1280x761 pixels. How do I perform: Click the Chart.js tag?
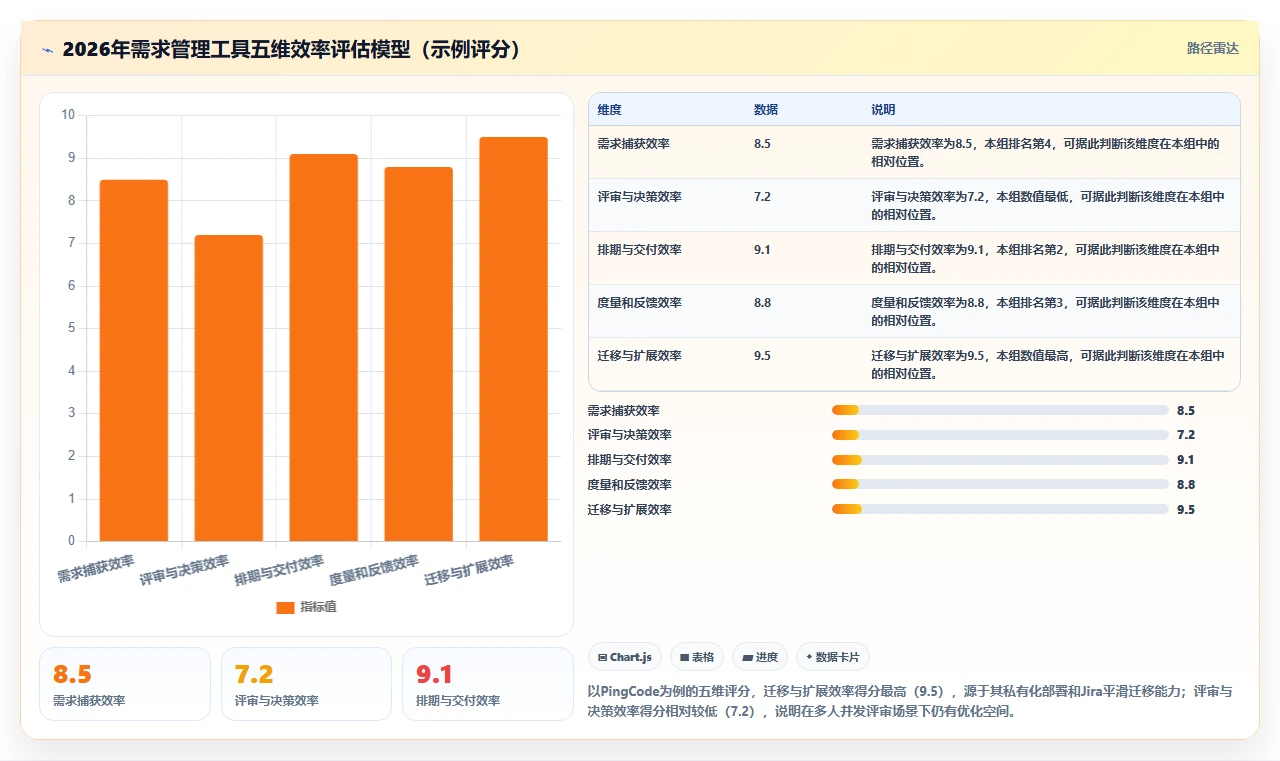click(x=625, y=657)
